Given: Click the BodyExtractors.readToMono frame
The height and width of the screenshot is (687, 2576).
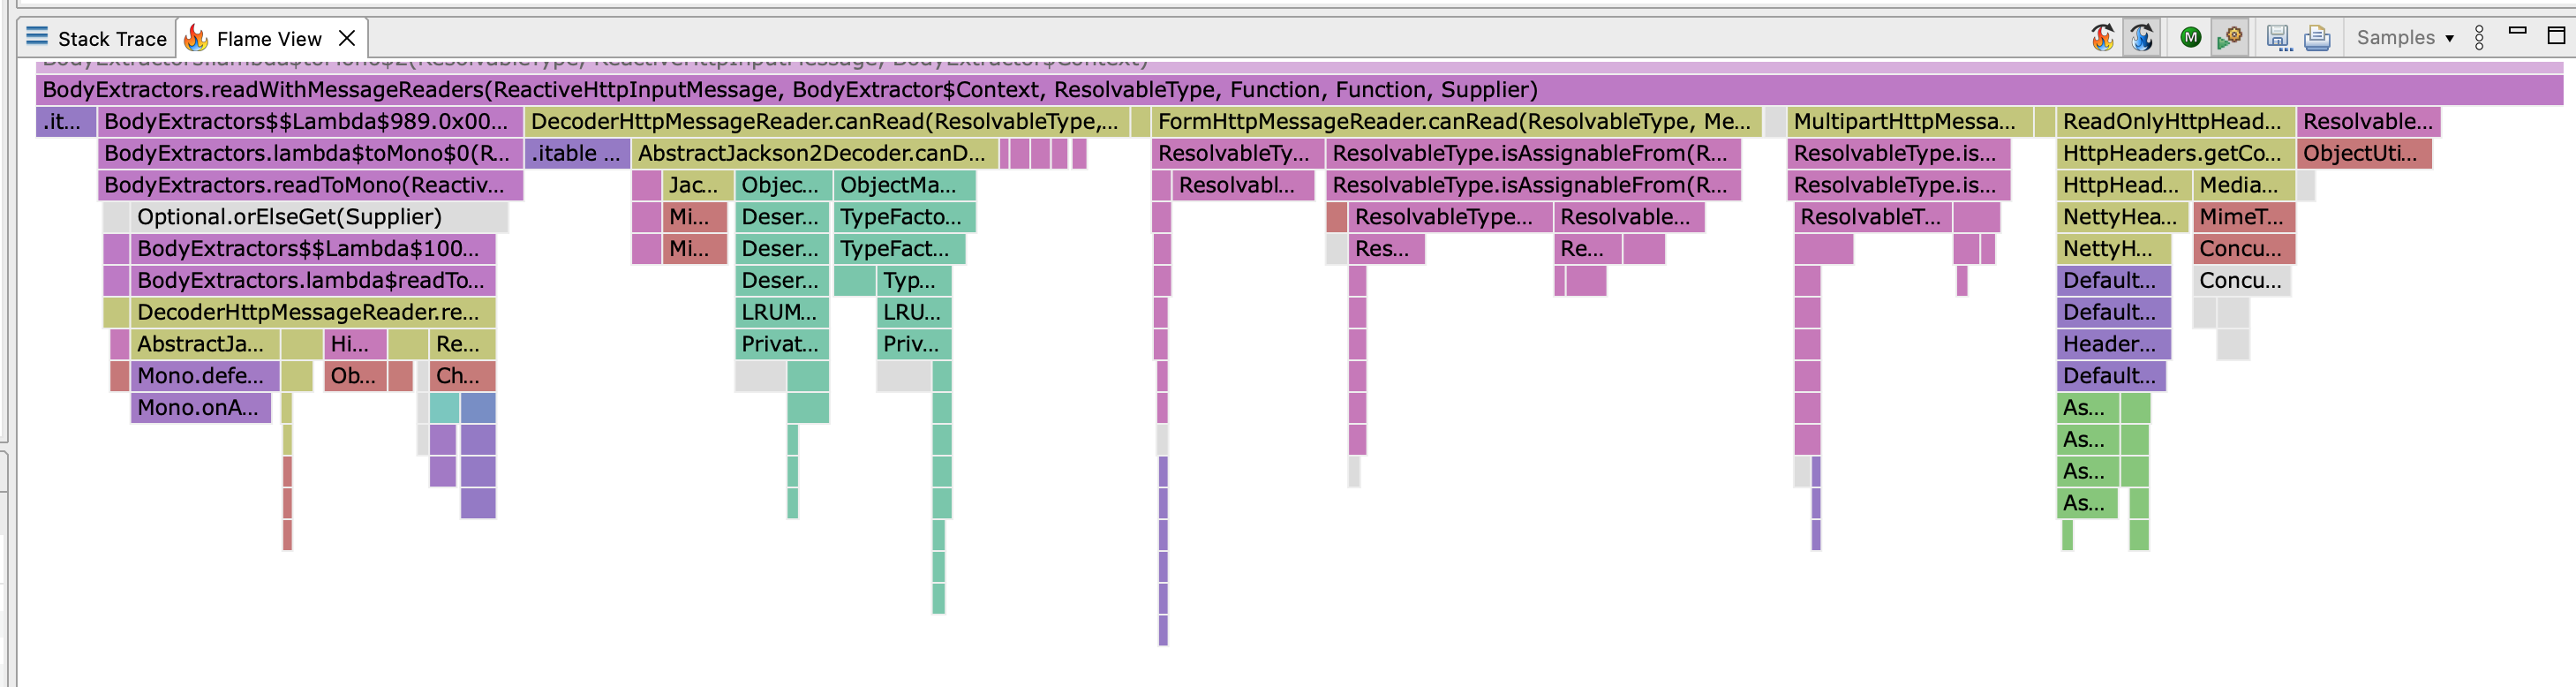Looking at the screenshot, I should [x=310, y=185].
